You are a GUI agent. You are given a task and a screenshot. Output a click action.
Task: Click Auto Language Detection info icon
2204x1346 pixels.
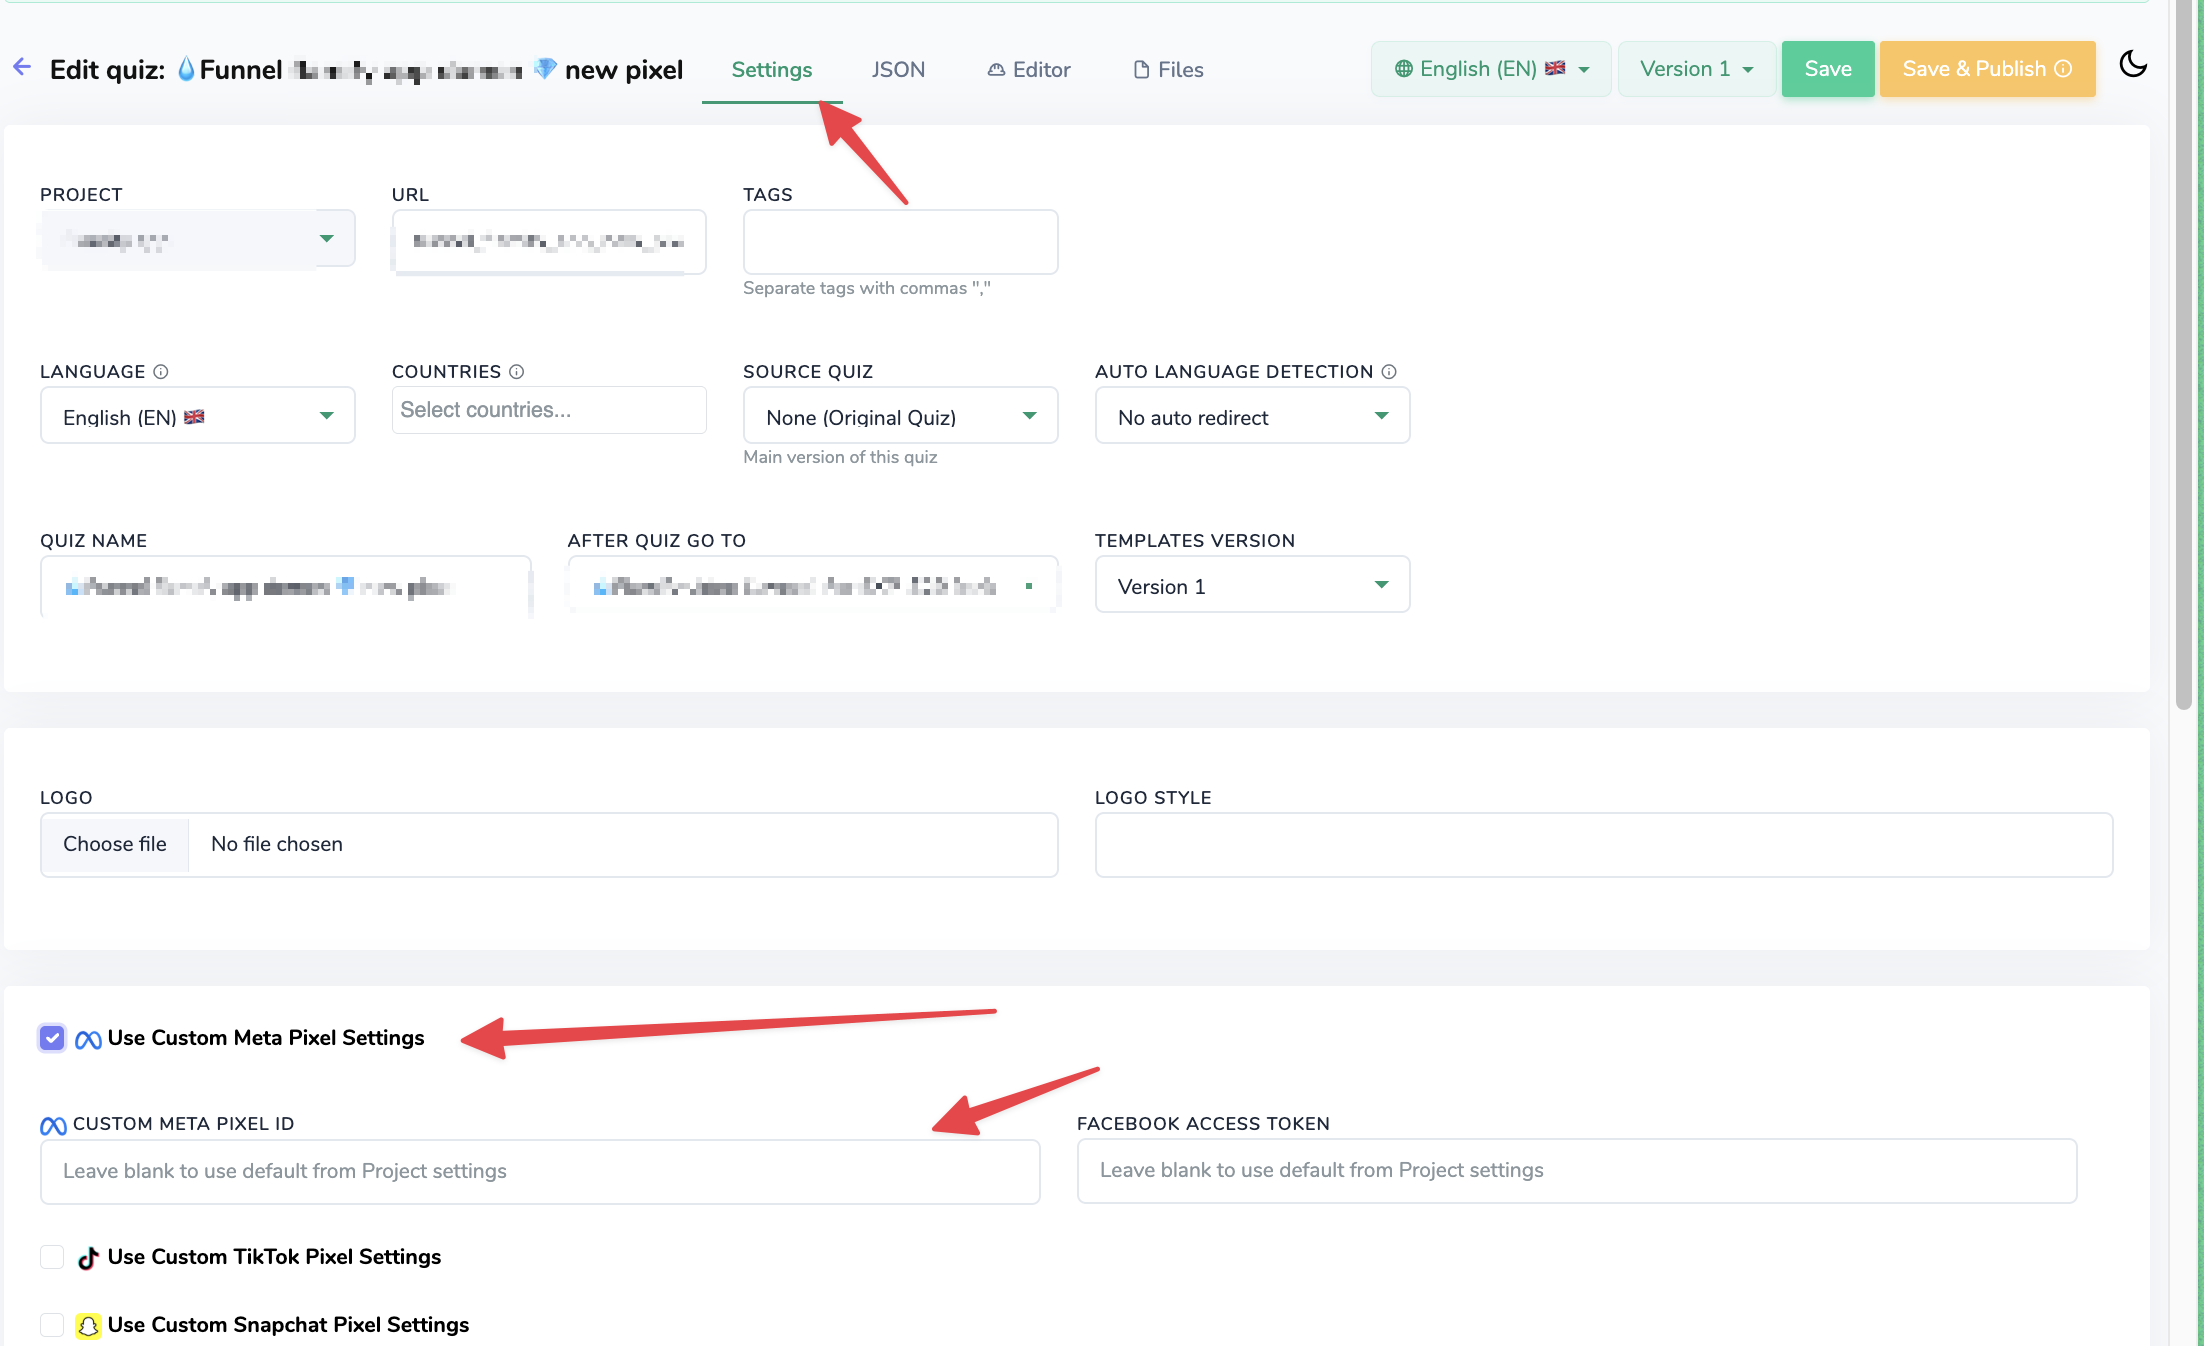pos(1389,372)
